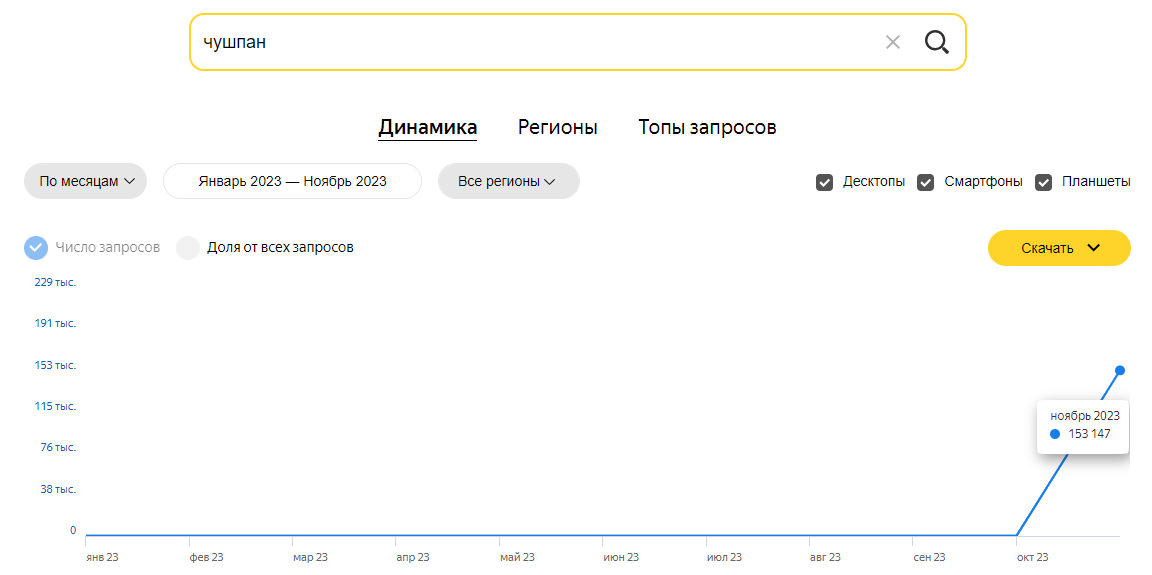The height and width of the screenshot is (575, 1152).
Task: Clear the search query with X icon
Action: coord(893,43)
